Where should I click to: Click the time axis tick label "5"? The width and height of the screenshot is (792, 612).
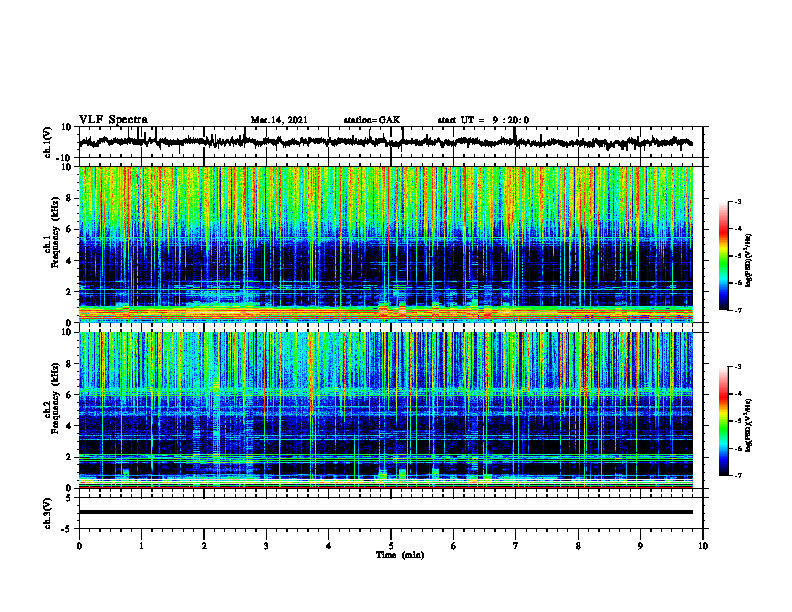pyautogui.click(x=391, y=546)
